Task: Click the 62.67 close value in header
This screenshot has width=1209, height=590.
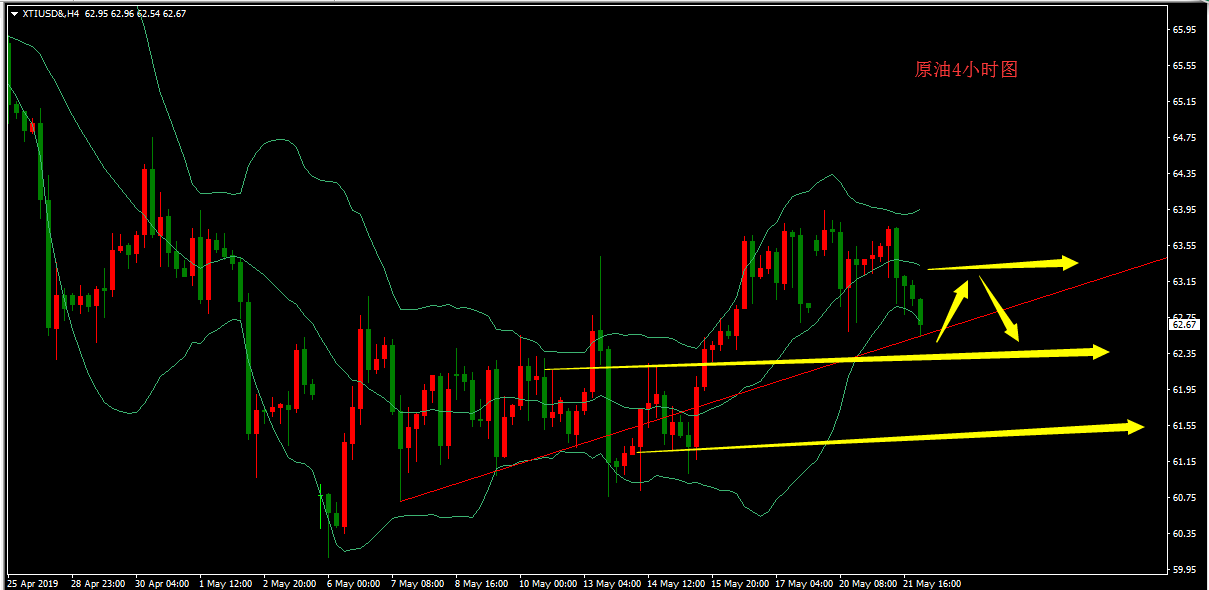Action: point(175,14)
